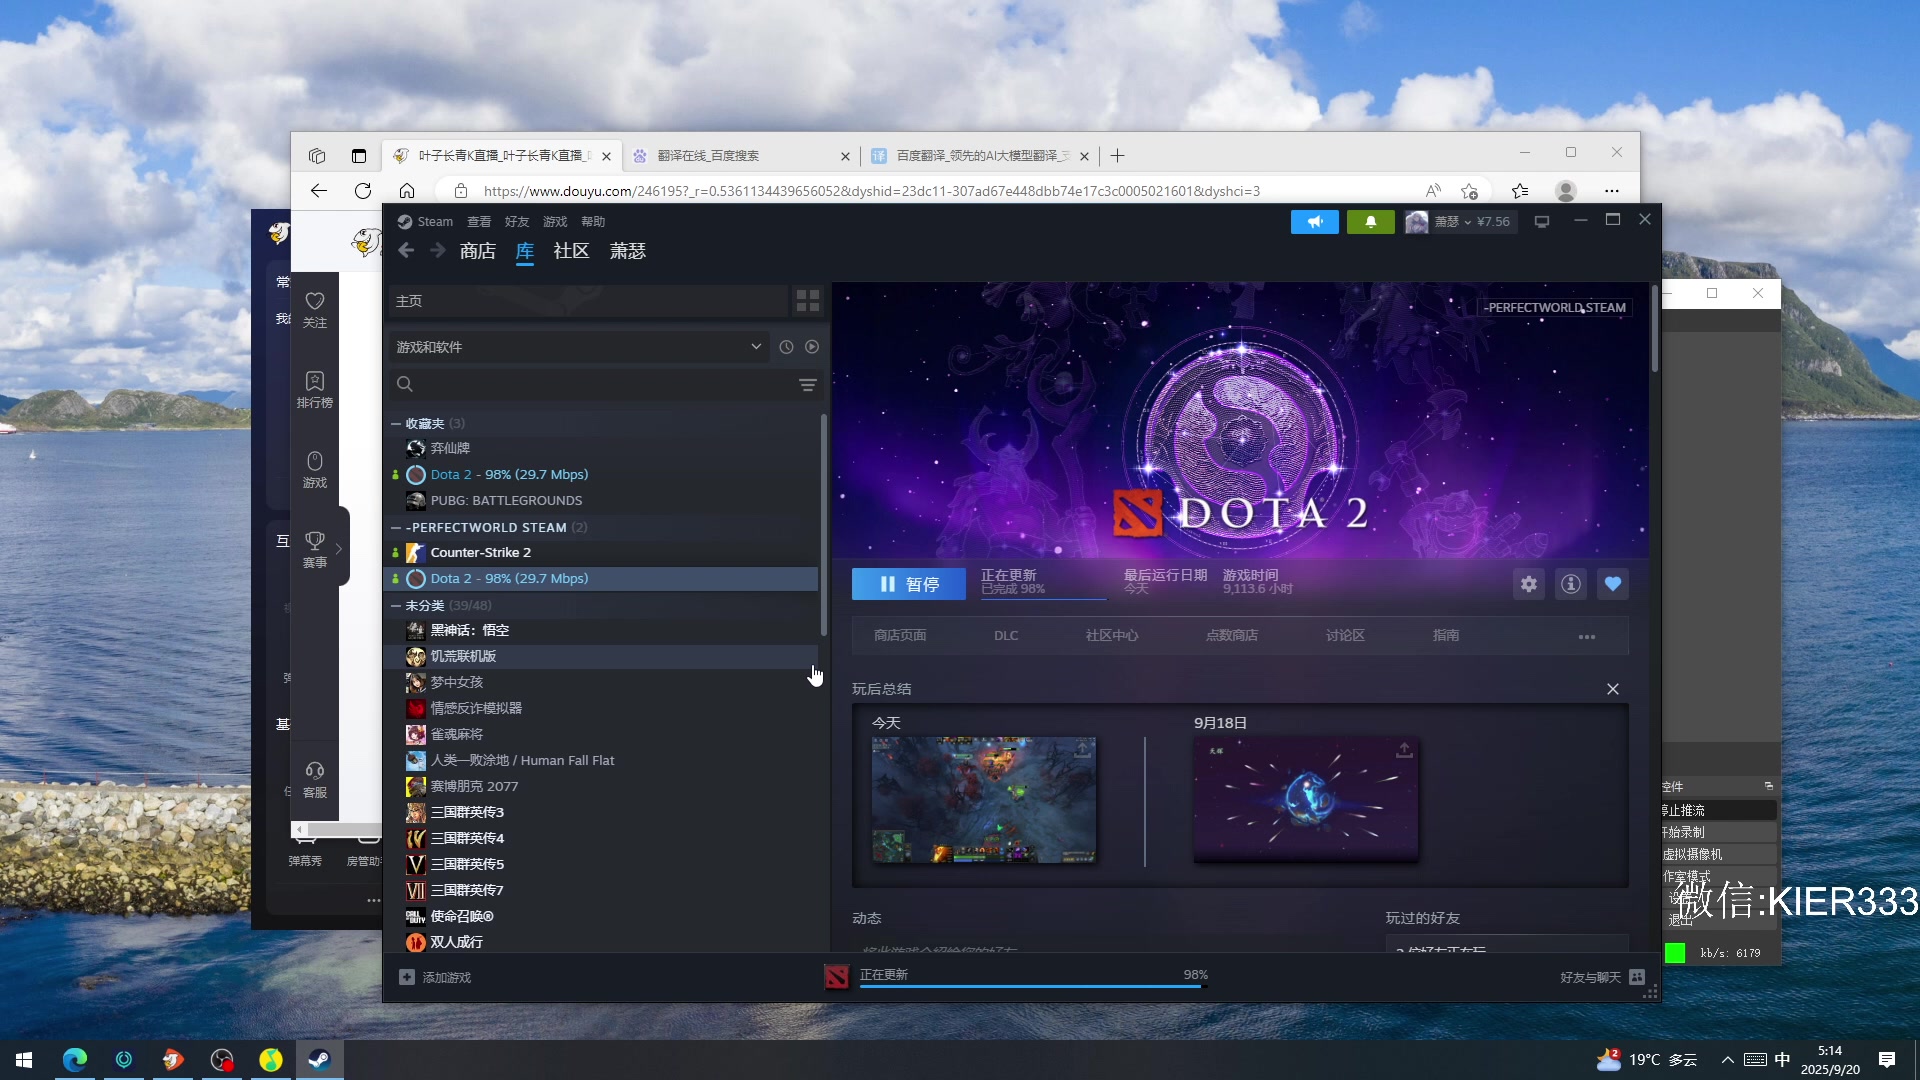Open friends and chat icon

tap(1637, 977)
